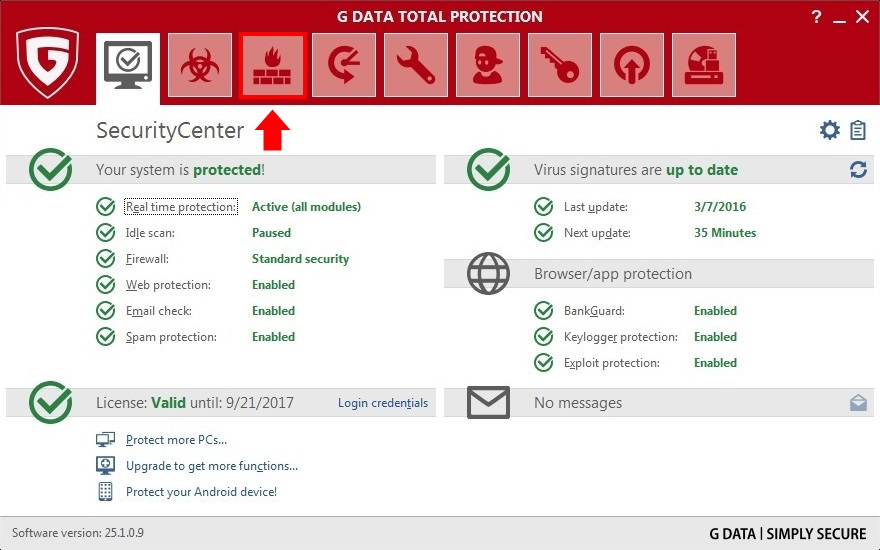Image resolution: width=880 pixels, height=550 pixels.
Task: Click the Protect more PCs link
Action: (176, 440)
